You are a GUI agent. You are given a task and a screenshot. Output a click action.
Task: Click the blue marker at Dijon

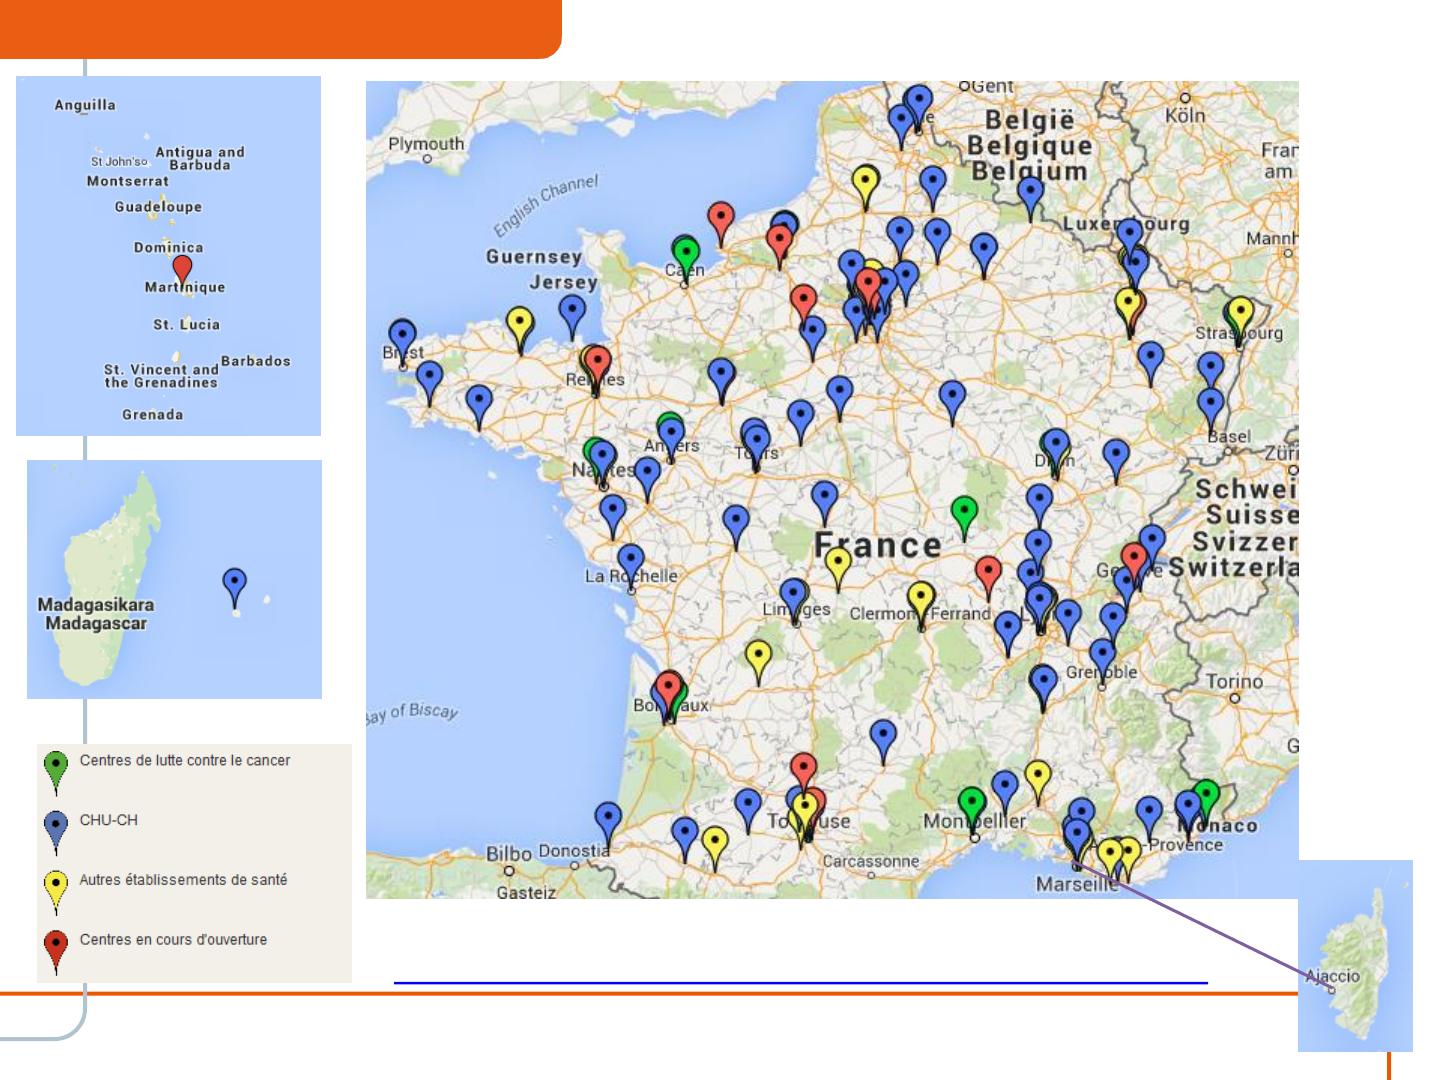1056,453
